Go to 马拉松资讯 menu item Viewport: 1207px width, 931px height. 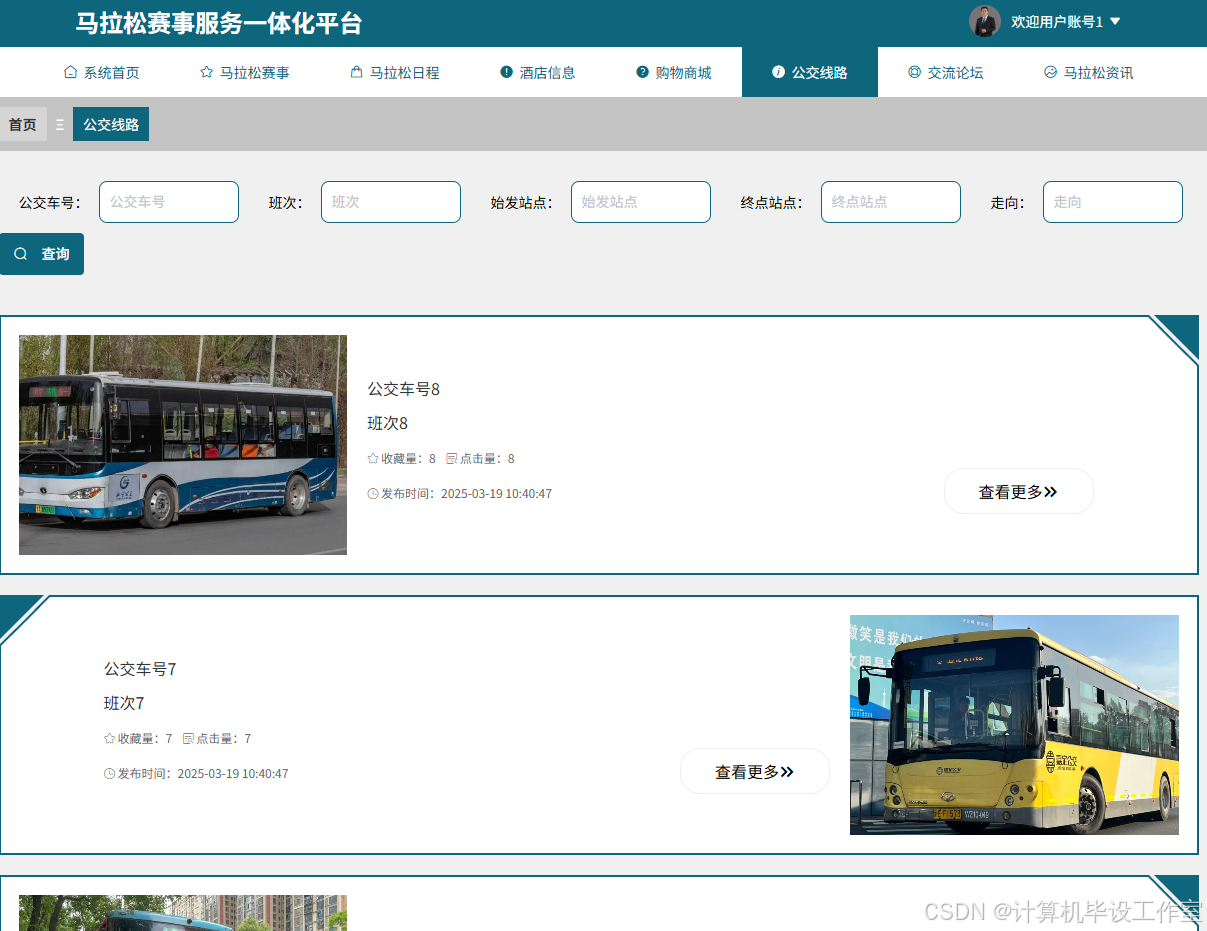(1088, 72)
